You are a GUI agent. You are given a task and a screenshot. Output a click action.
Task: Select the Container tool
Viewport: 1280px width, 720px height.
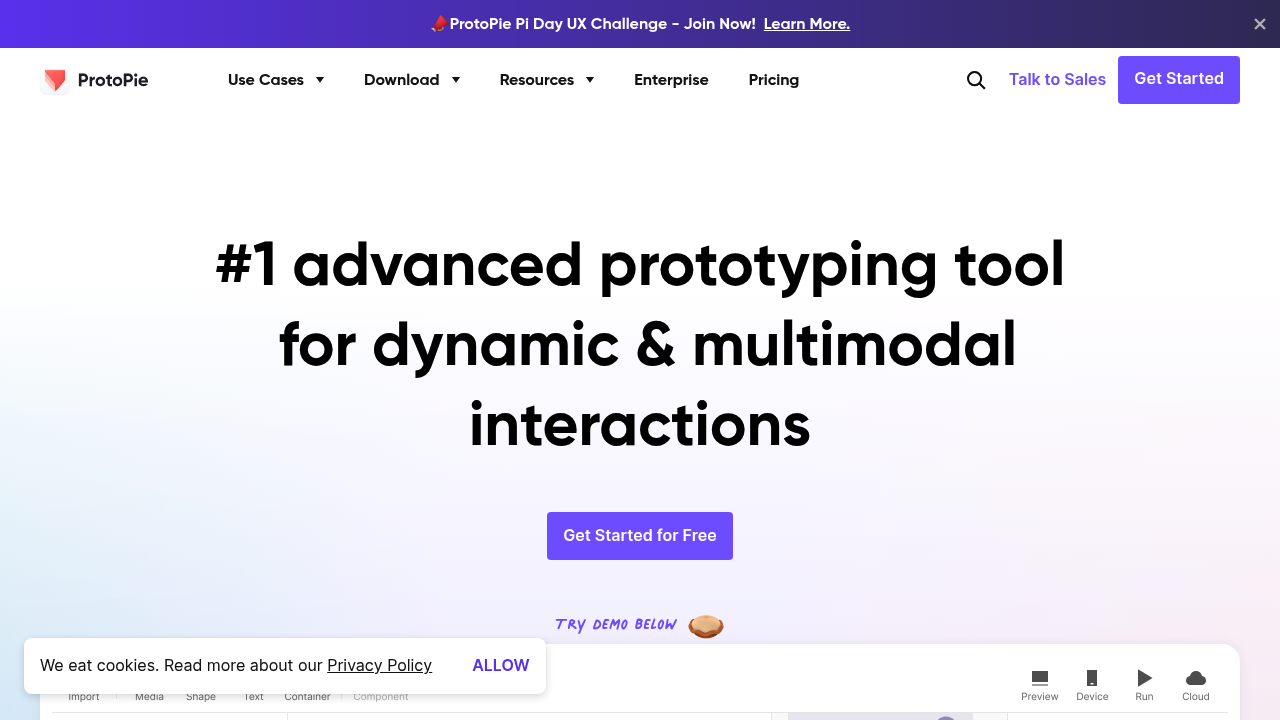307,696
